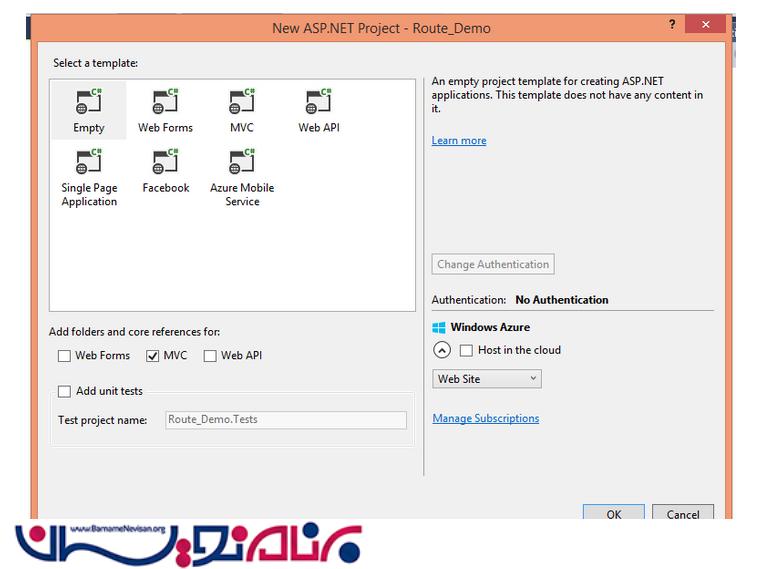Click the Test project name field
The width and height of the screenshot is (765, 569).
click(285, 420)
